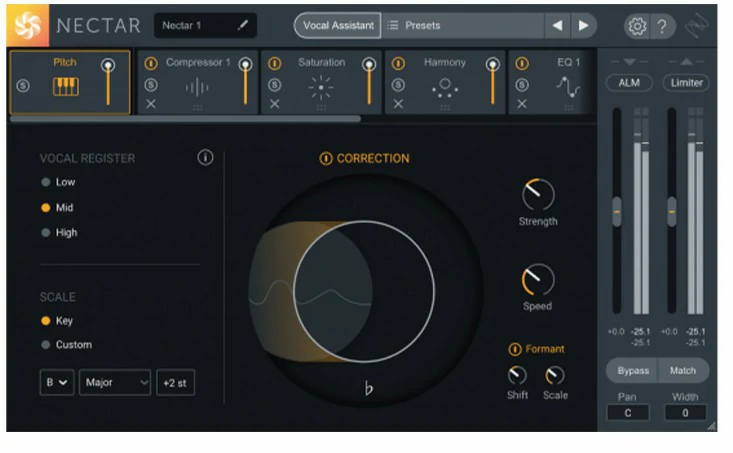Open the help question mark icon
The width and height of the screenshot is (733, 453).
(662, 26)
